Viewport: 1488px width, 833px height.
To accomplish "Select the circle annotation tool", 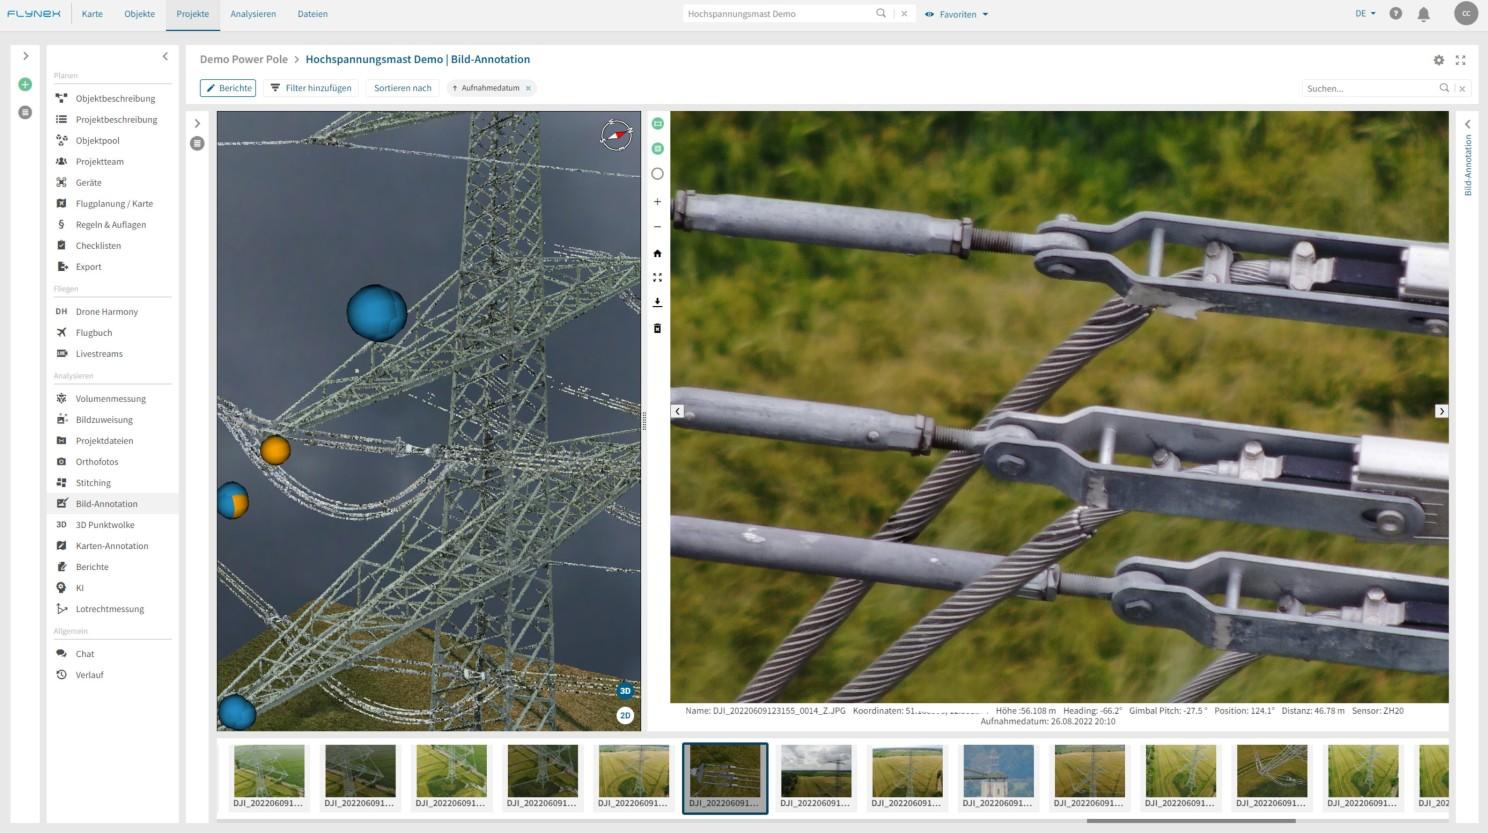I will click(657, 174).
